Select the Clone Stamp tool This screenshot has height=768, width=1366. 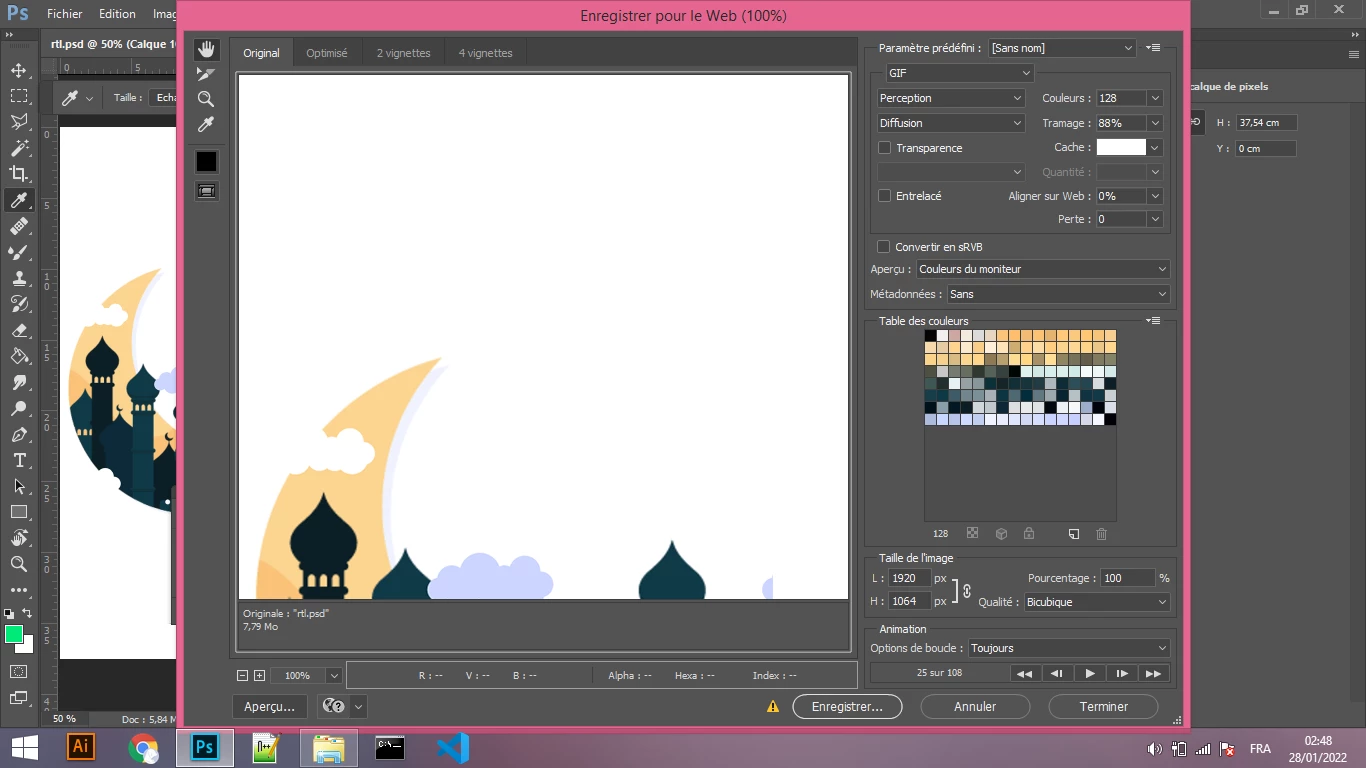[x=18, y=278]
